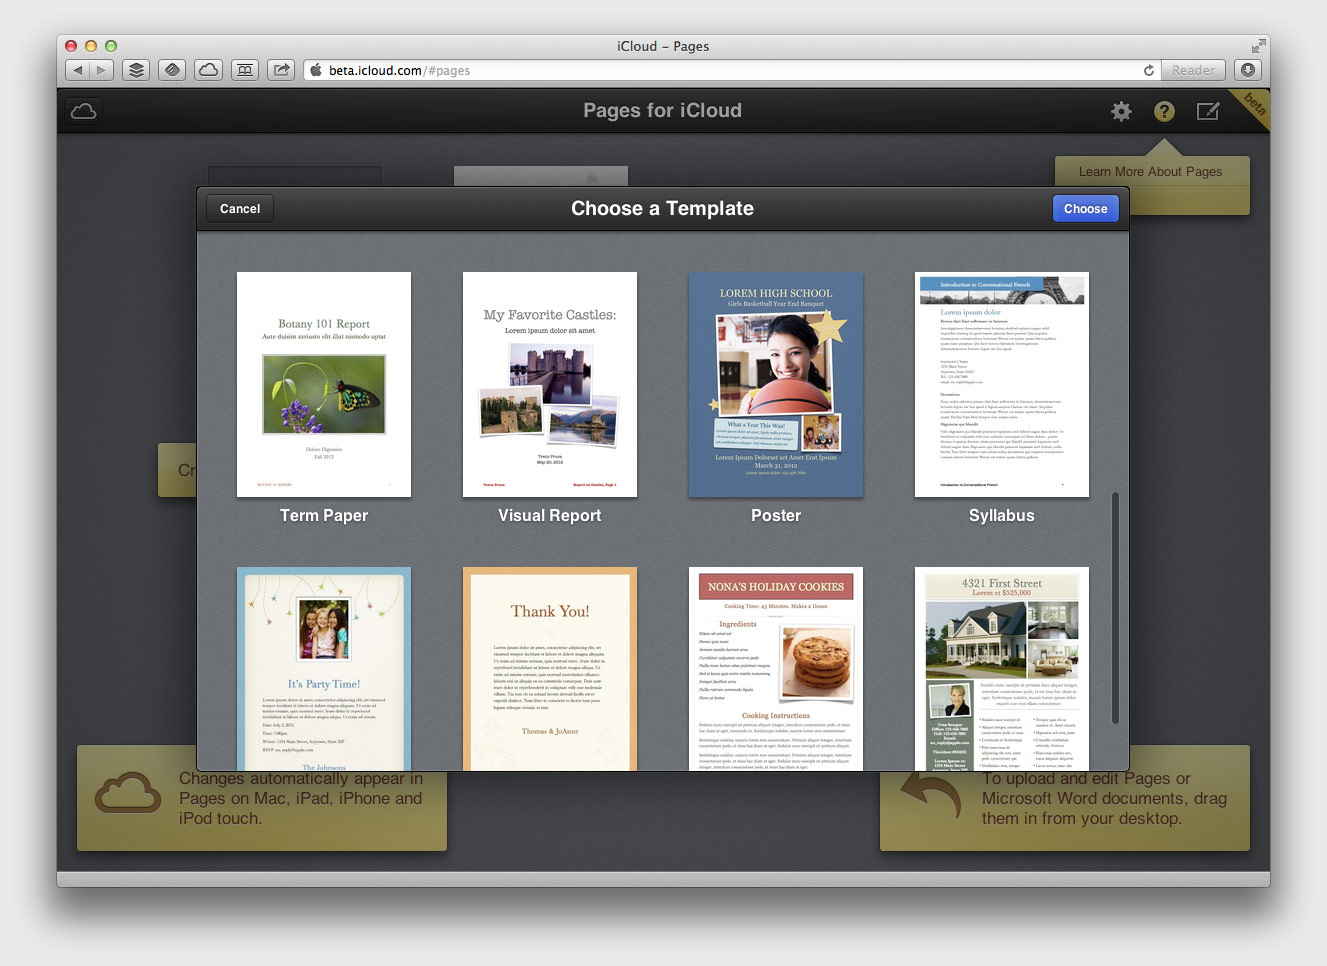The height and width of the screenshot is (966, 1327).
Task: Click the Reader button in address bar
Action: coord(1192,71)
